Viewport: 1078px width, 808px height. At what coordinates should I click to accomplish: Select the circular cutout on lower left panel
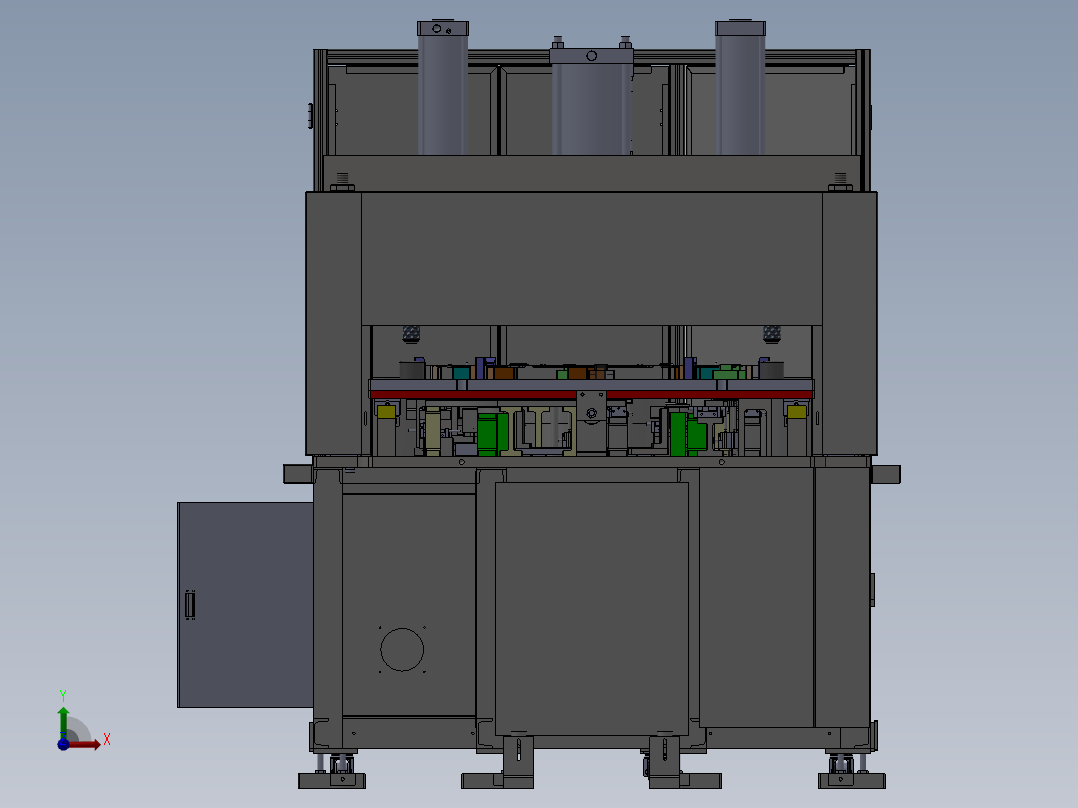402,649
